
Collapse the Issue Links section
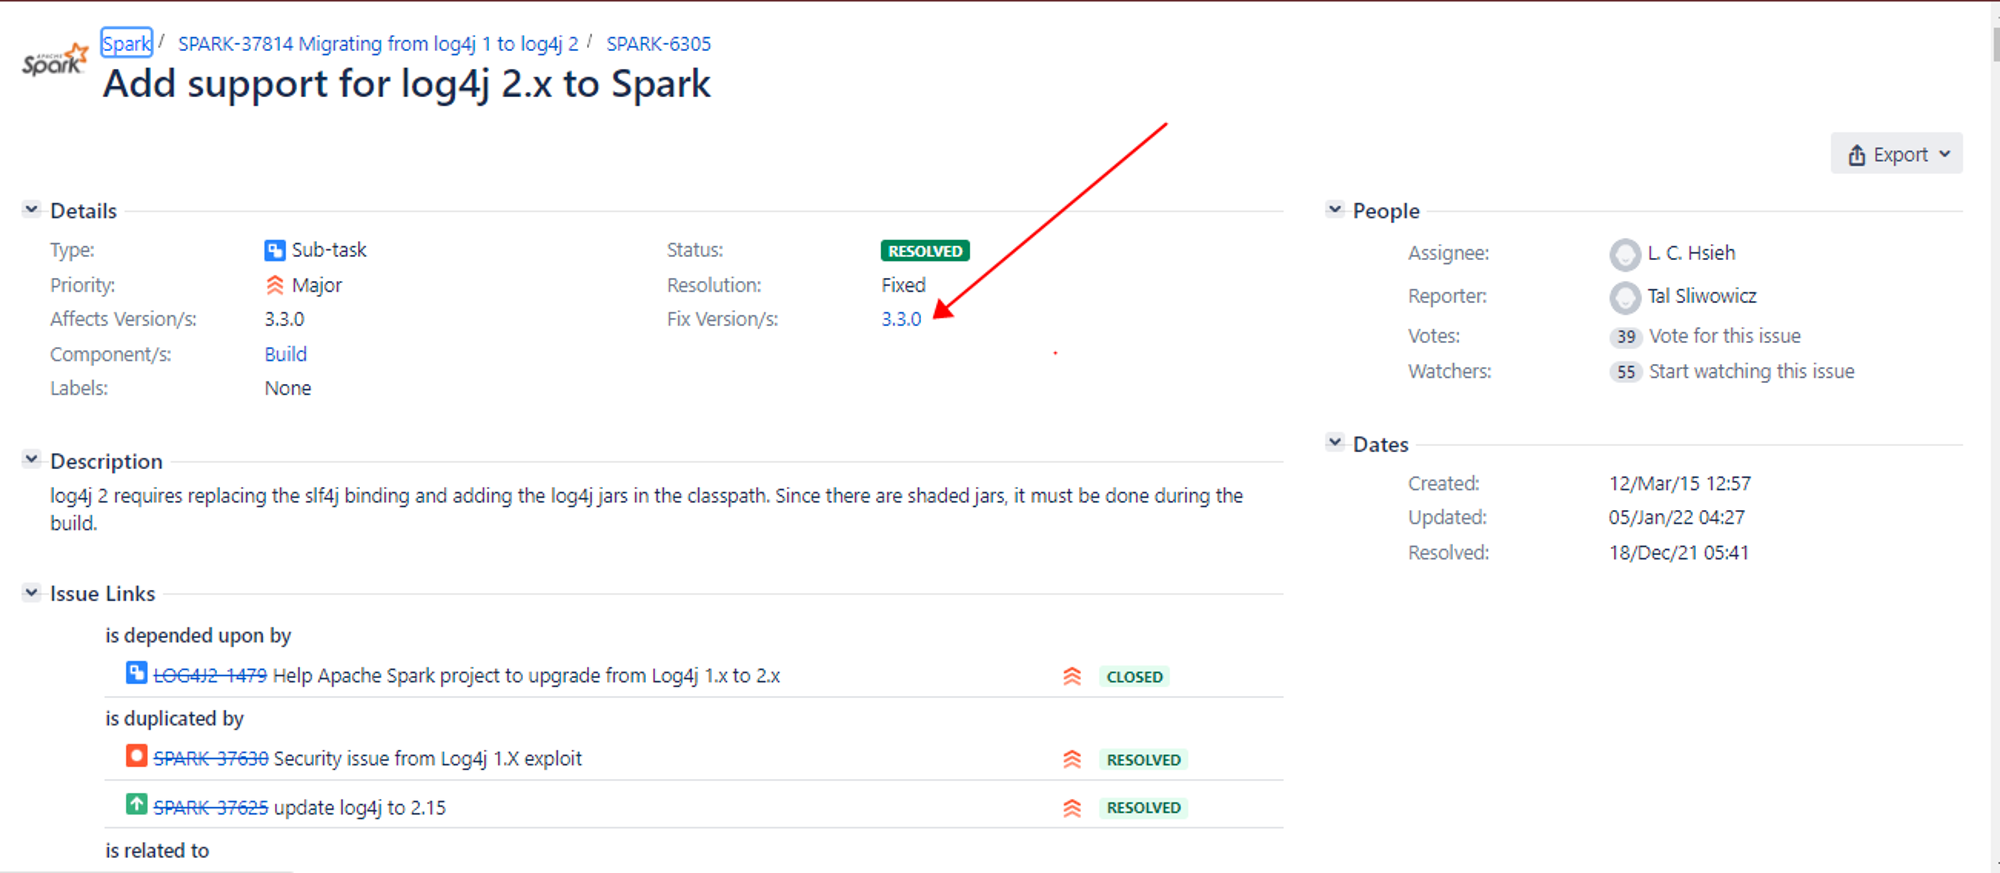tap(31, 592)
